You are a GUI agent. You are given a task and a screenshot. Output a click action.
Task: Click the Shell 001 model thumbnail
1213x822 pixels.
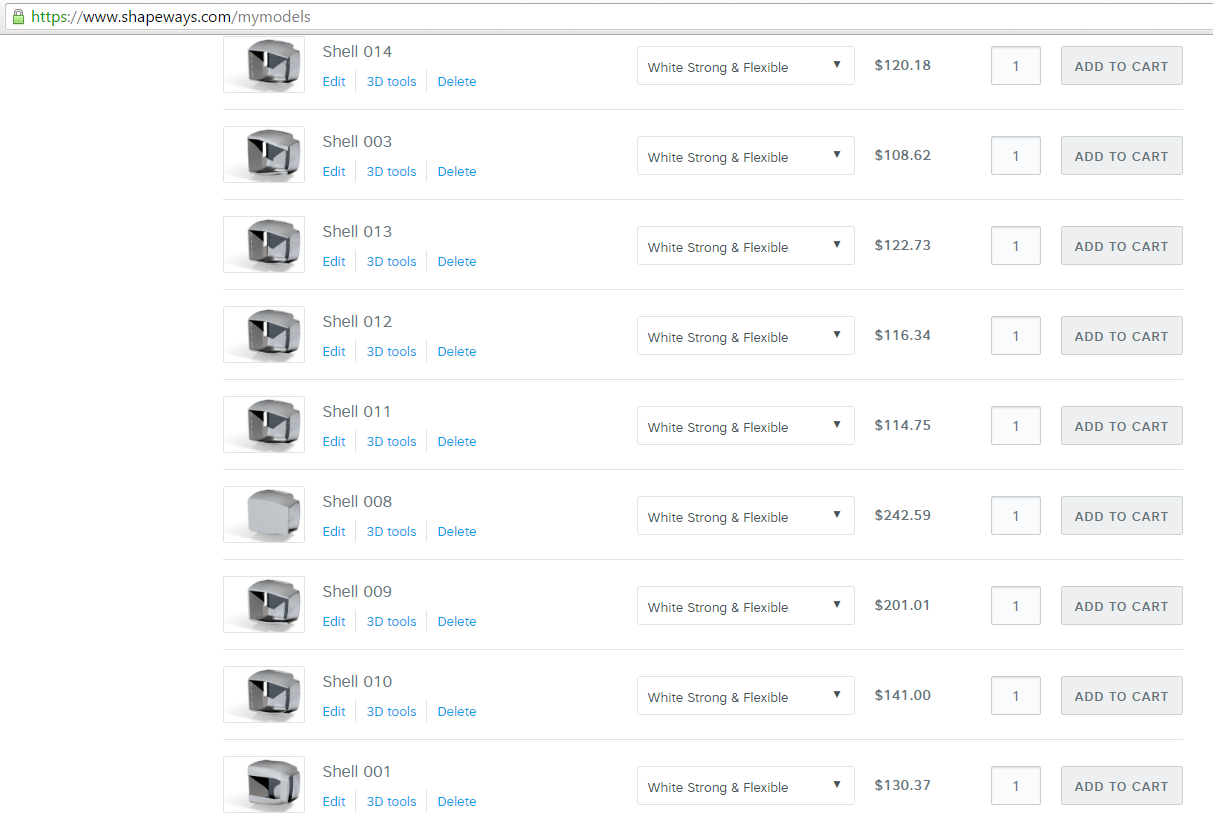(263, 784)
